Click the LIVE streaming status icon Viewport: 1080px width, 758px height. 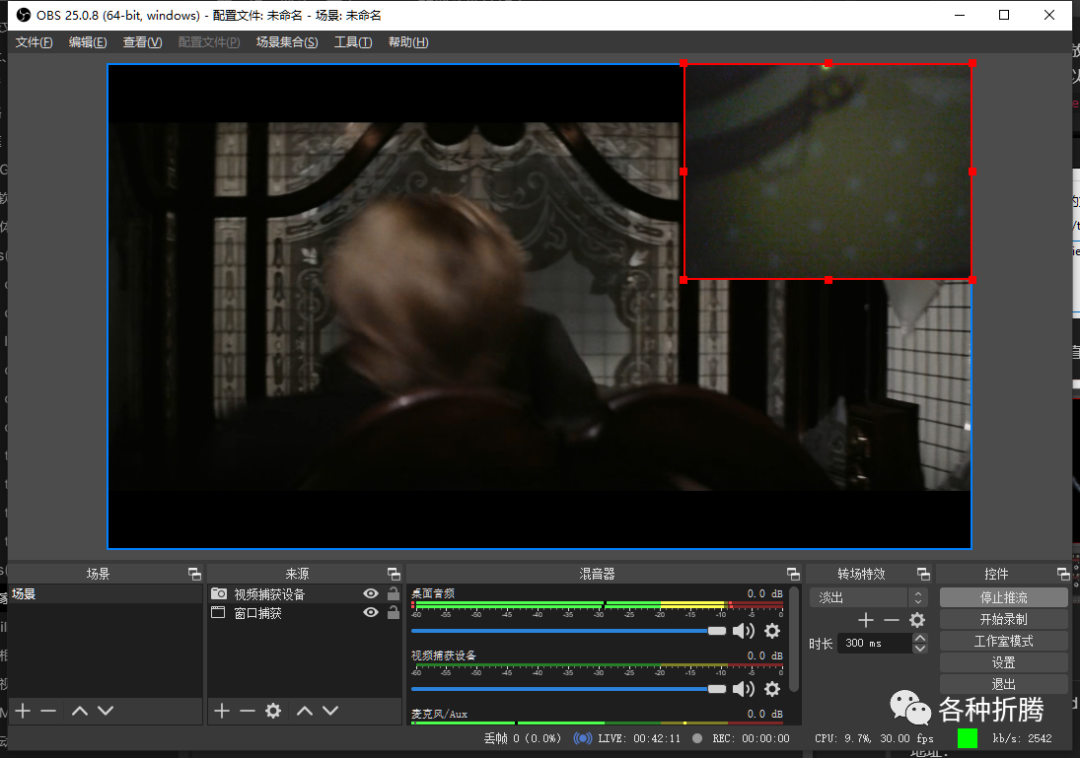click(x=582, y=738)
